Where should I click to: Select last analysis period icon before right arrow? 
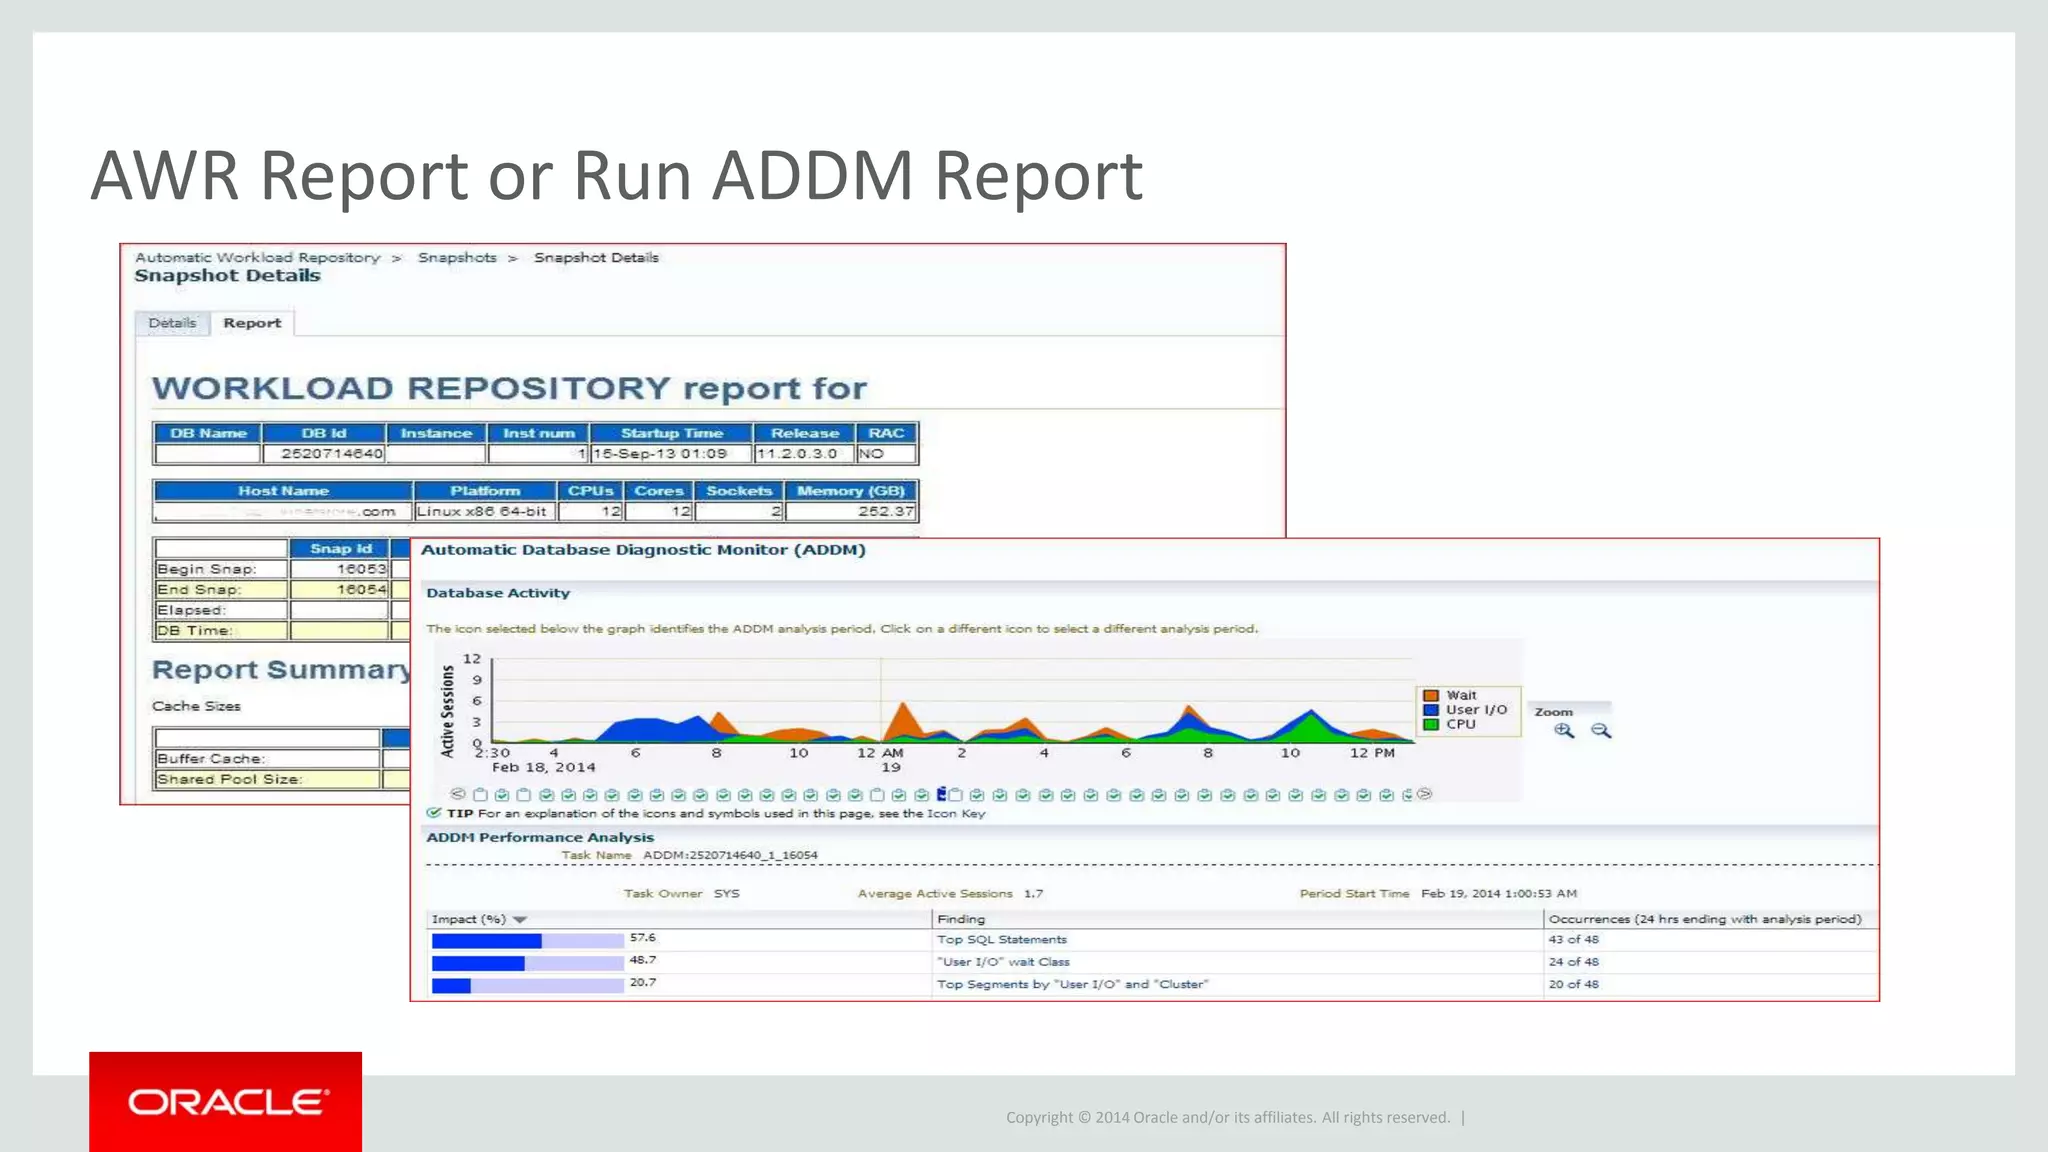(1407, 795)
